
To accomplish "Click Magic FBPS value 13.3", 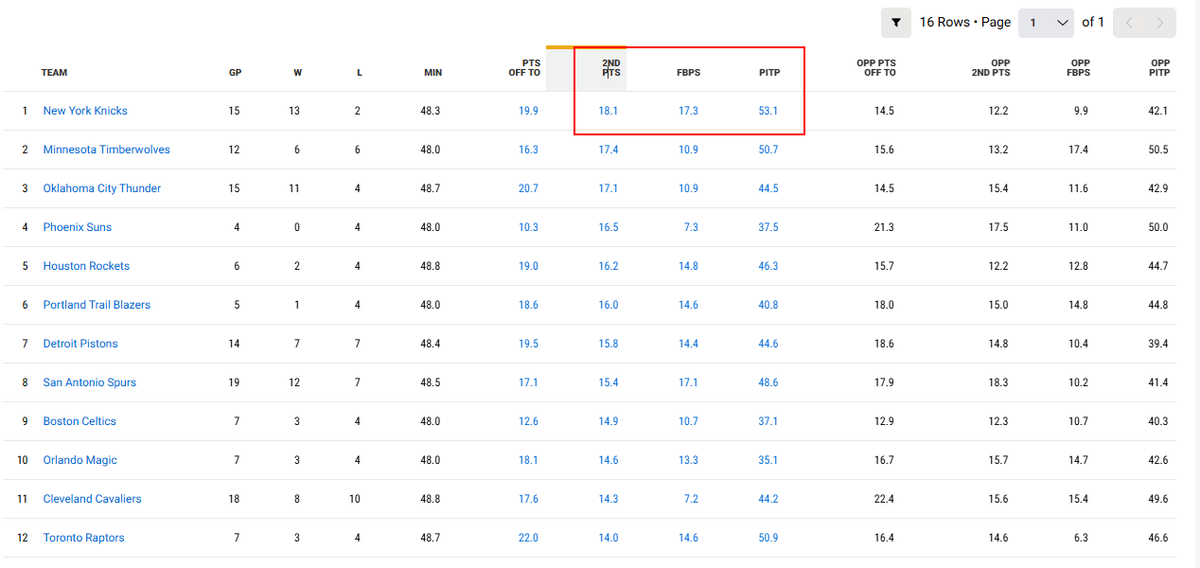I will pos(688,461).
